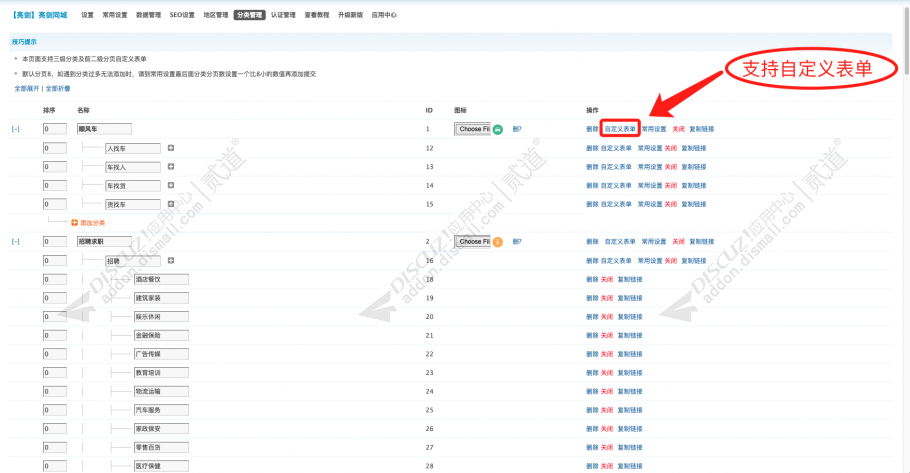The width and height of the screenshot is (910, 473).
Task: Click the 技巧提示 heading
Action: [x=24, y=42]
